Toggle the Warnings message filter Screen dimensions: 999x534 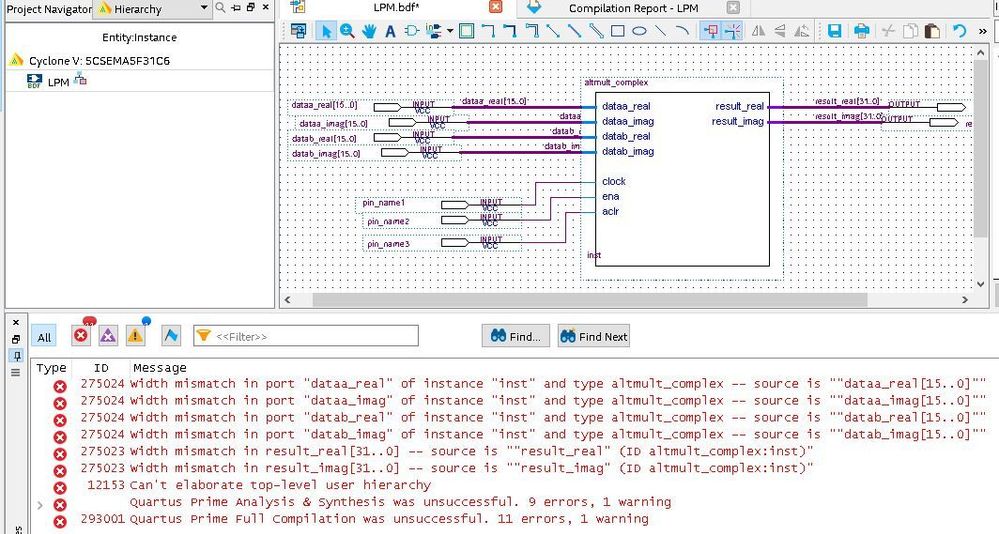135,336
